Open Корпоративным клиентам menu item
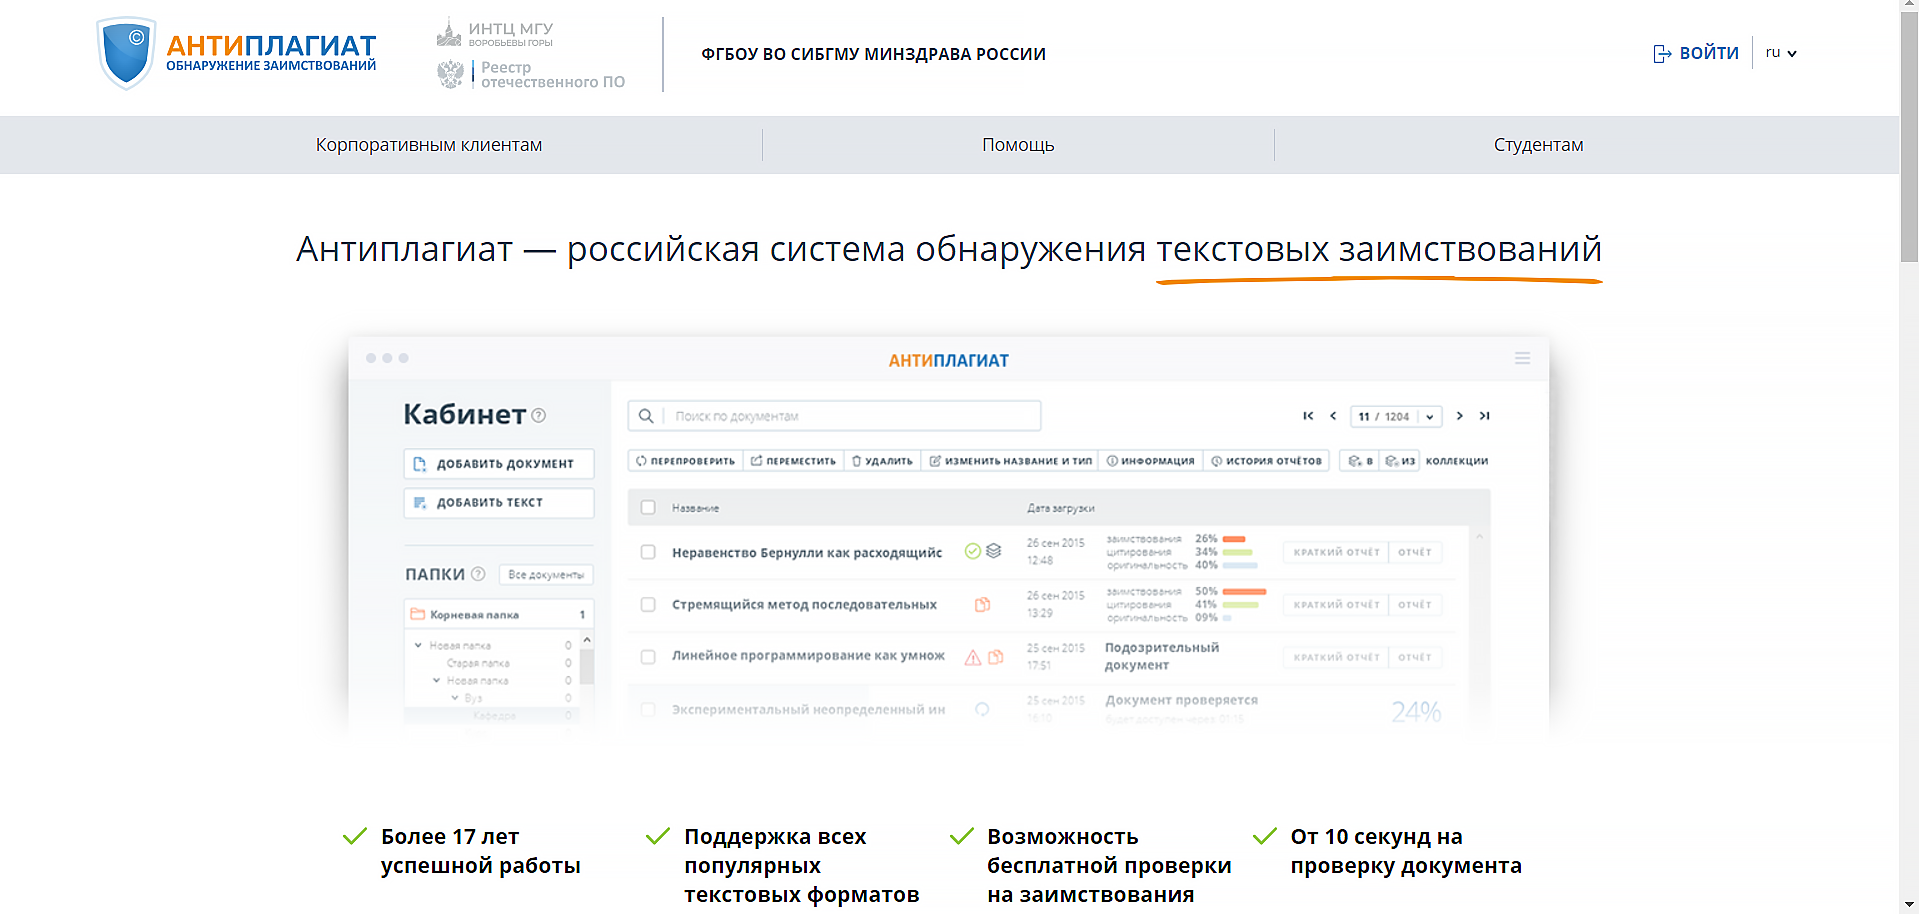Screen dimensions: 1919x914 tap(429, 145)
